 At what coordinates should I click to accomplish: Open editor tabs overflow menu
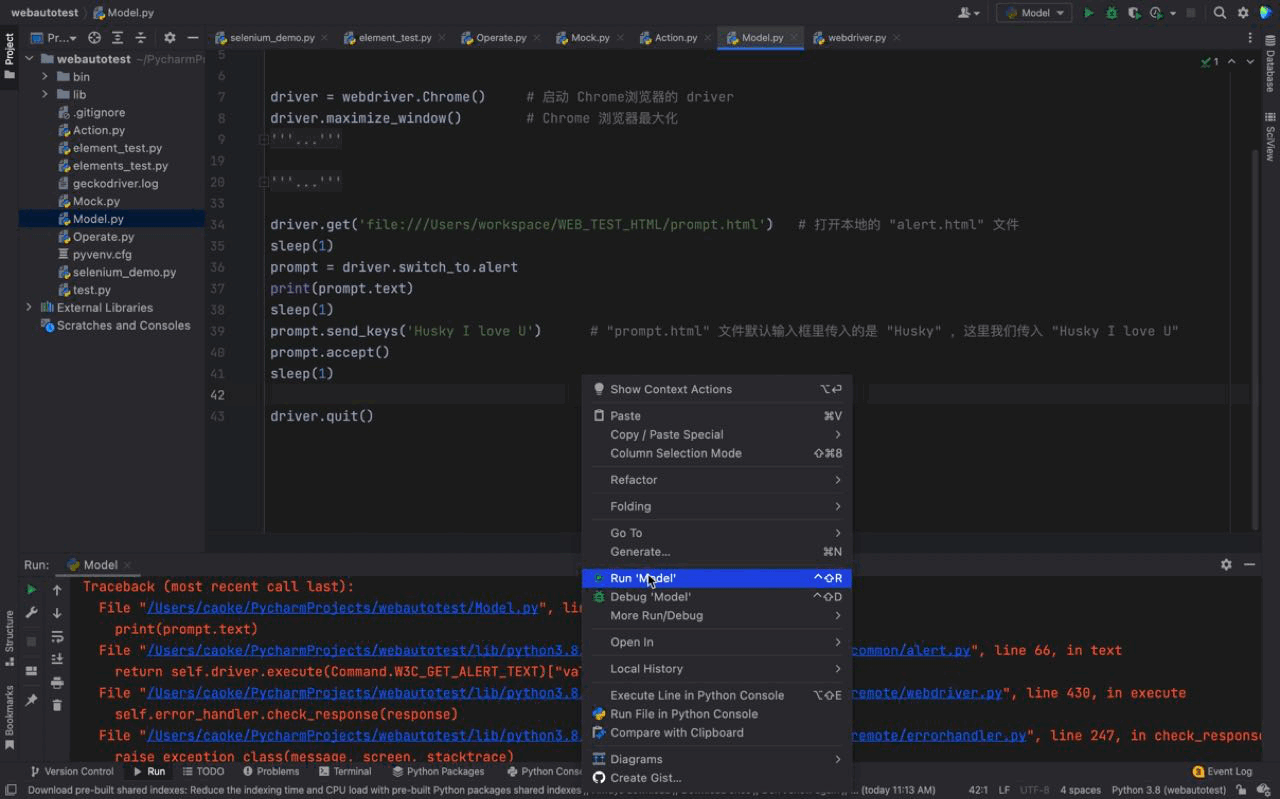click(x=1250, y=38)
